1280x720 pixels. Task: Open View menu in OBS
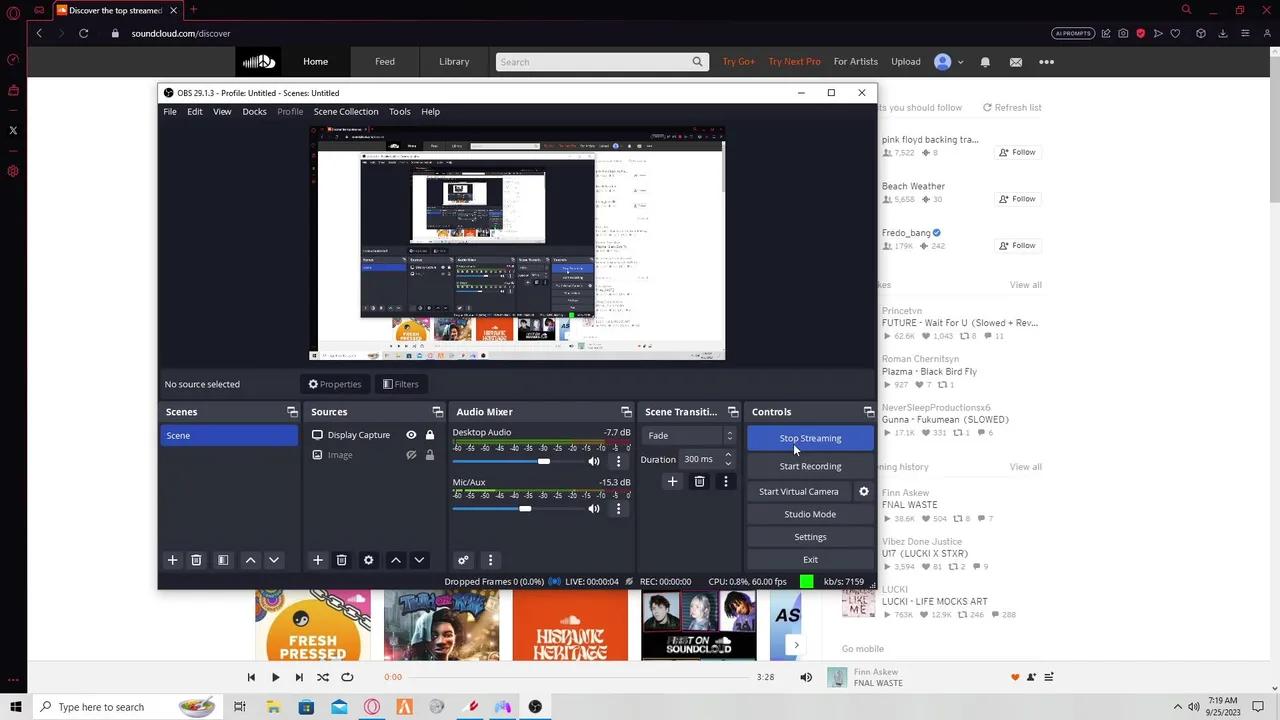tap(222, 111)
